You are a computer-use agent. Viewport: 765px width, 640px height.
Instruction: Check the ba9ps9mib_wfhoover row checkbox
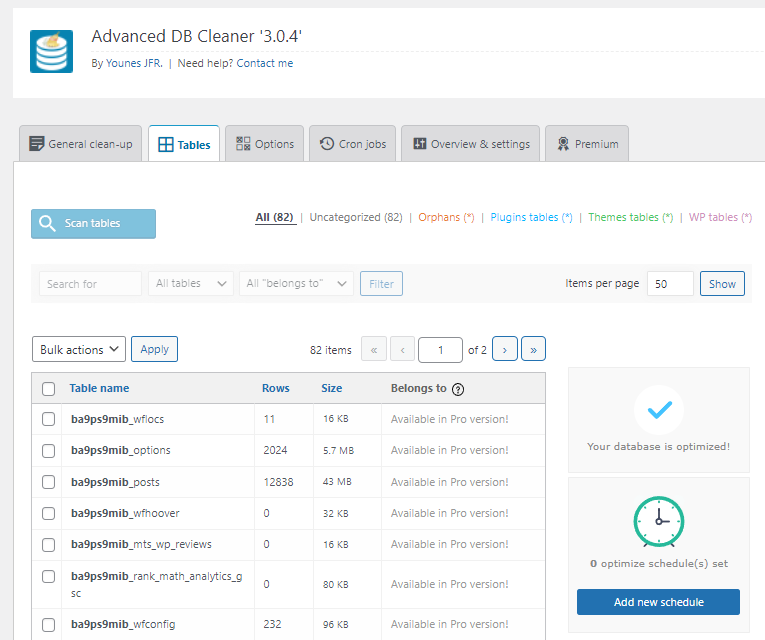click(48, 513)
